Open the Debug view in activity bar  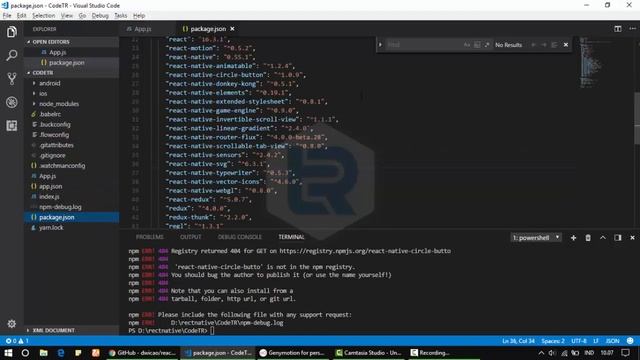coord(11,102)
